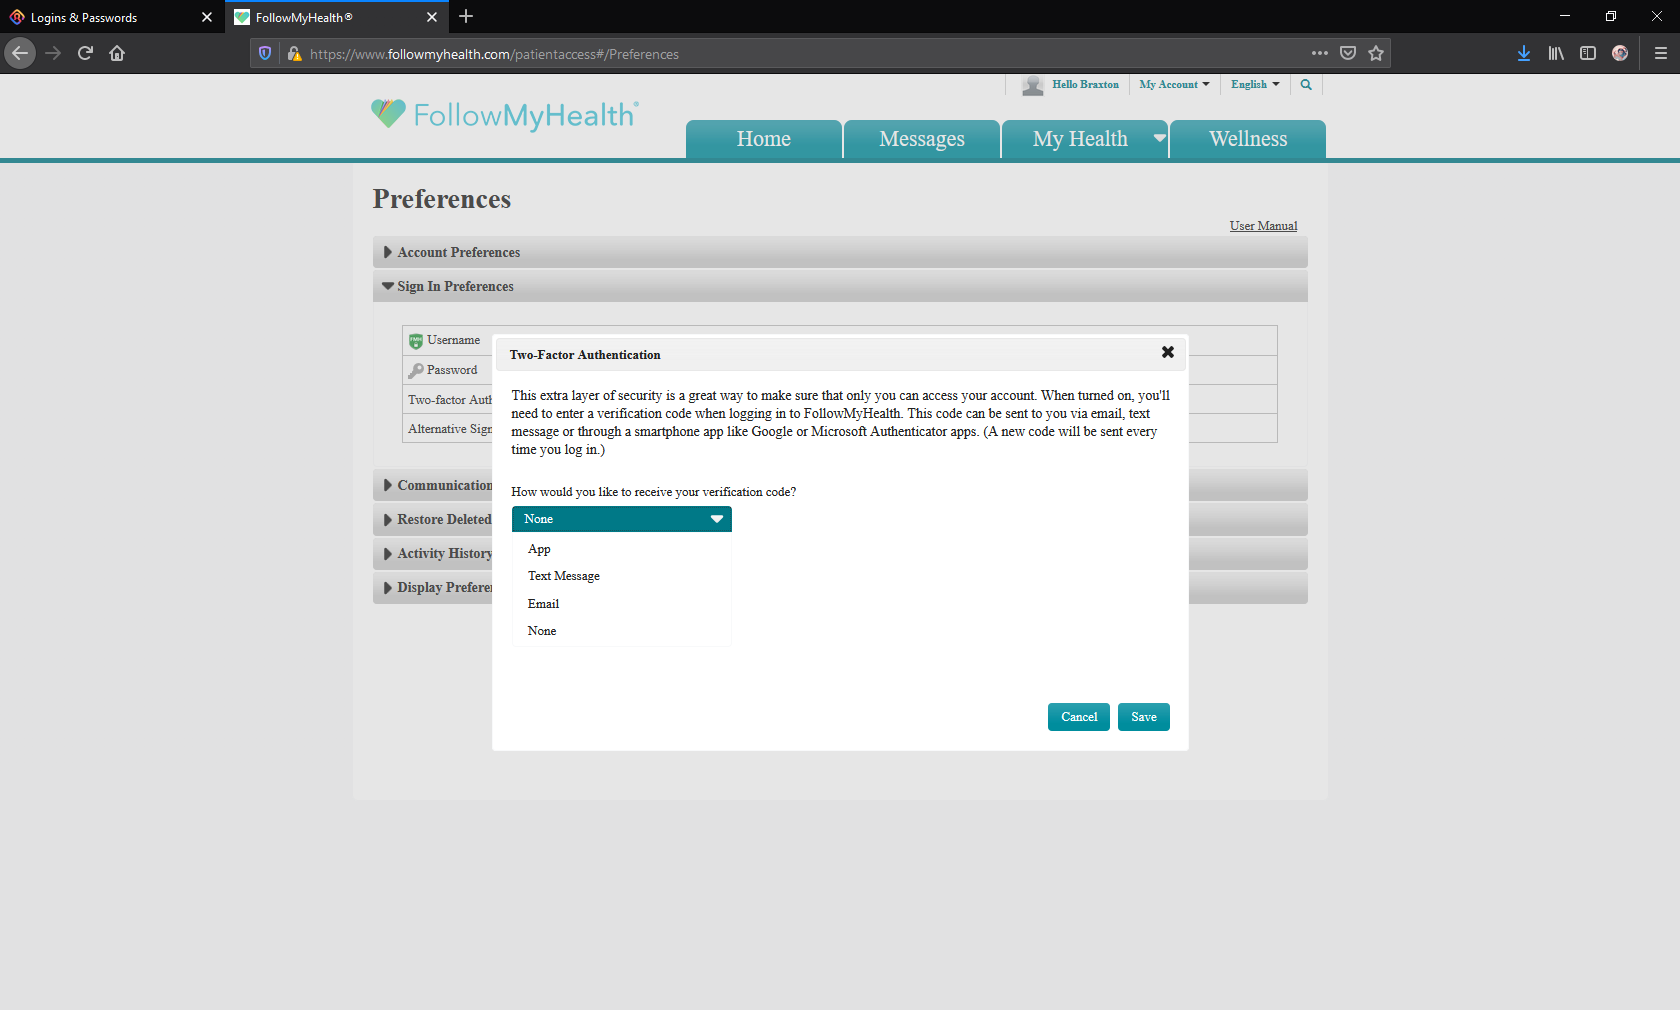Click the search magnifier icon
The height and width of the screenshot is (1010, 1680).
coord(1306,85)
